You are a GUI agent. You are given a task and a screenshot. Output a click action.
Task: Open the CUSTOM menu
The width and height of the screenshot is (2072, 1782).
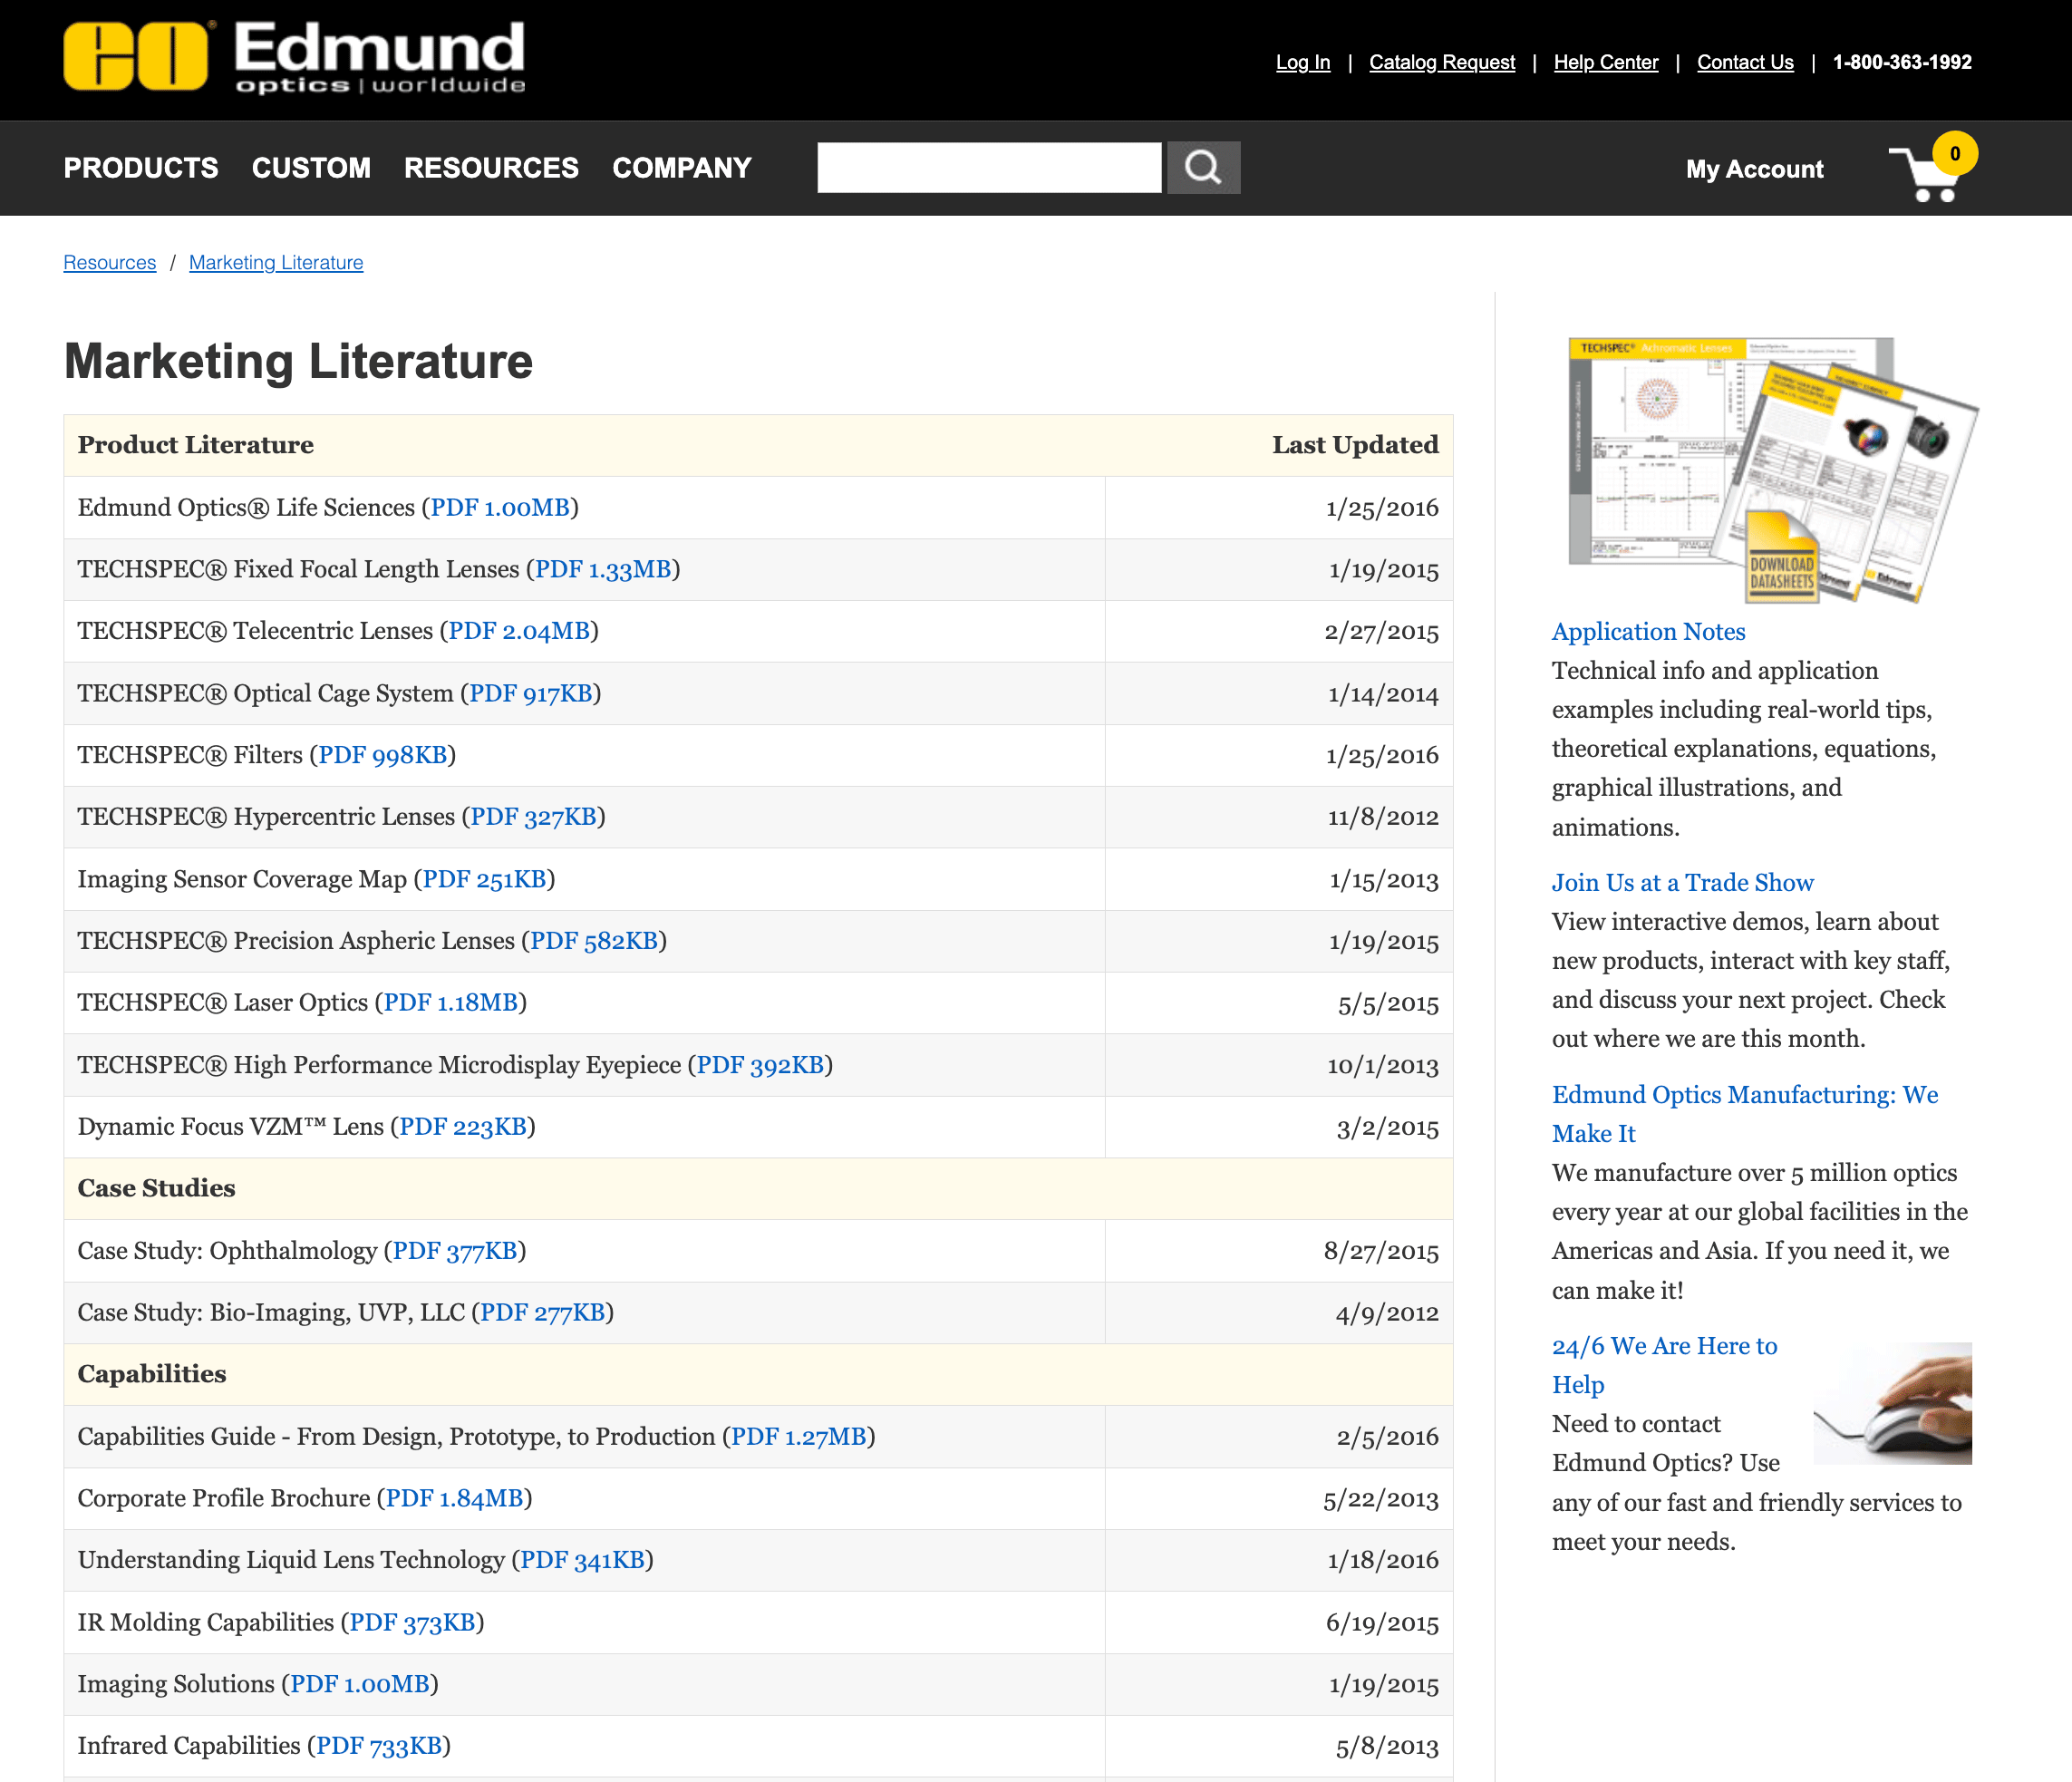[x=311, y=168]
